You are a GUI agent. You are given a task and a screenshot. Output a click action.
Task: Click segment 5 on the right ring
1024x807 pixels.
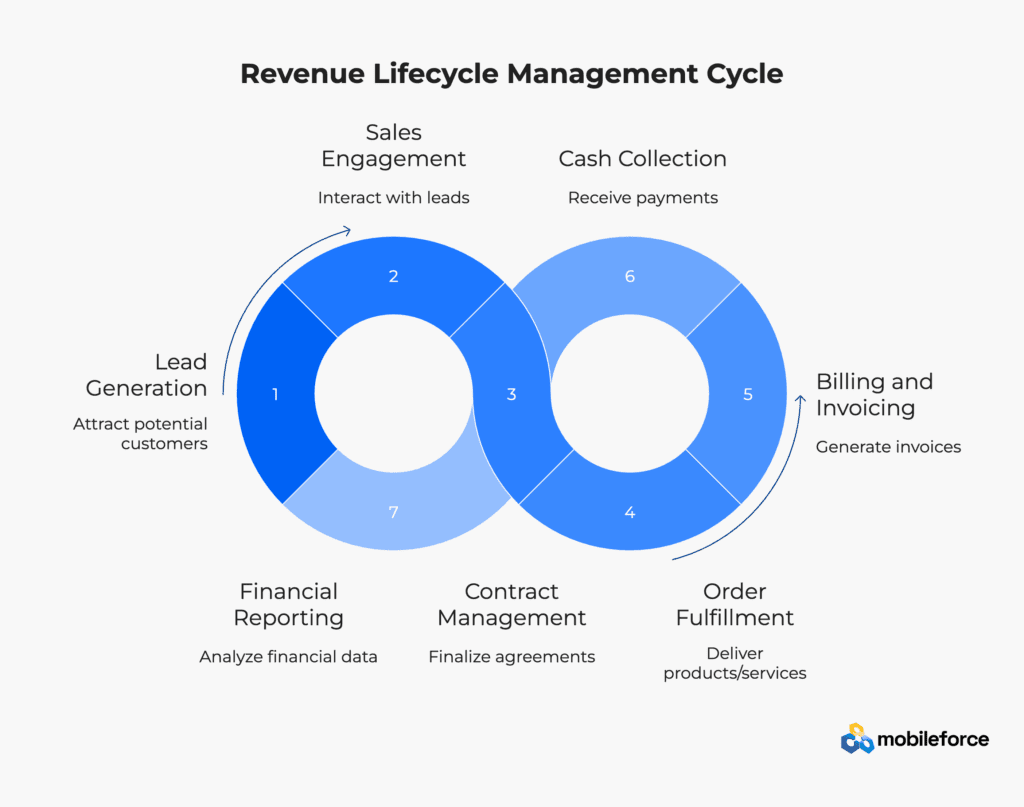click(748, 394)
